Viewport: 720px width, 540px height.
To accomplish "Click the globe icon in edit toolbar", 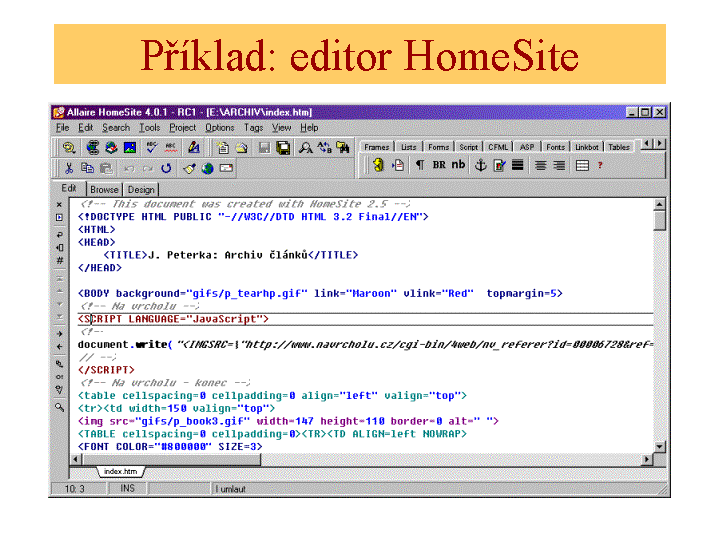I will click(208, 169).
